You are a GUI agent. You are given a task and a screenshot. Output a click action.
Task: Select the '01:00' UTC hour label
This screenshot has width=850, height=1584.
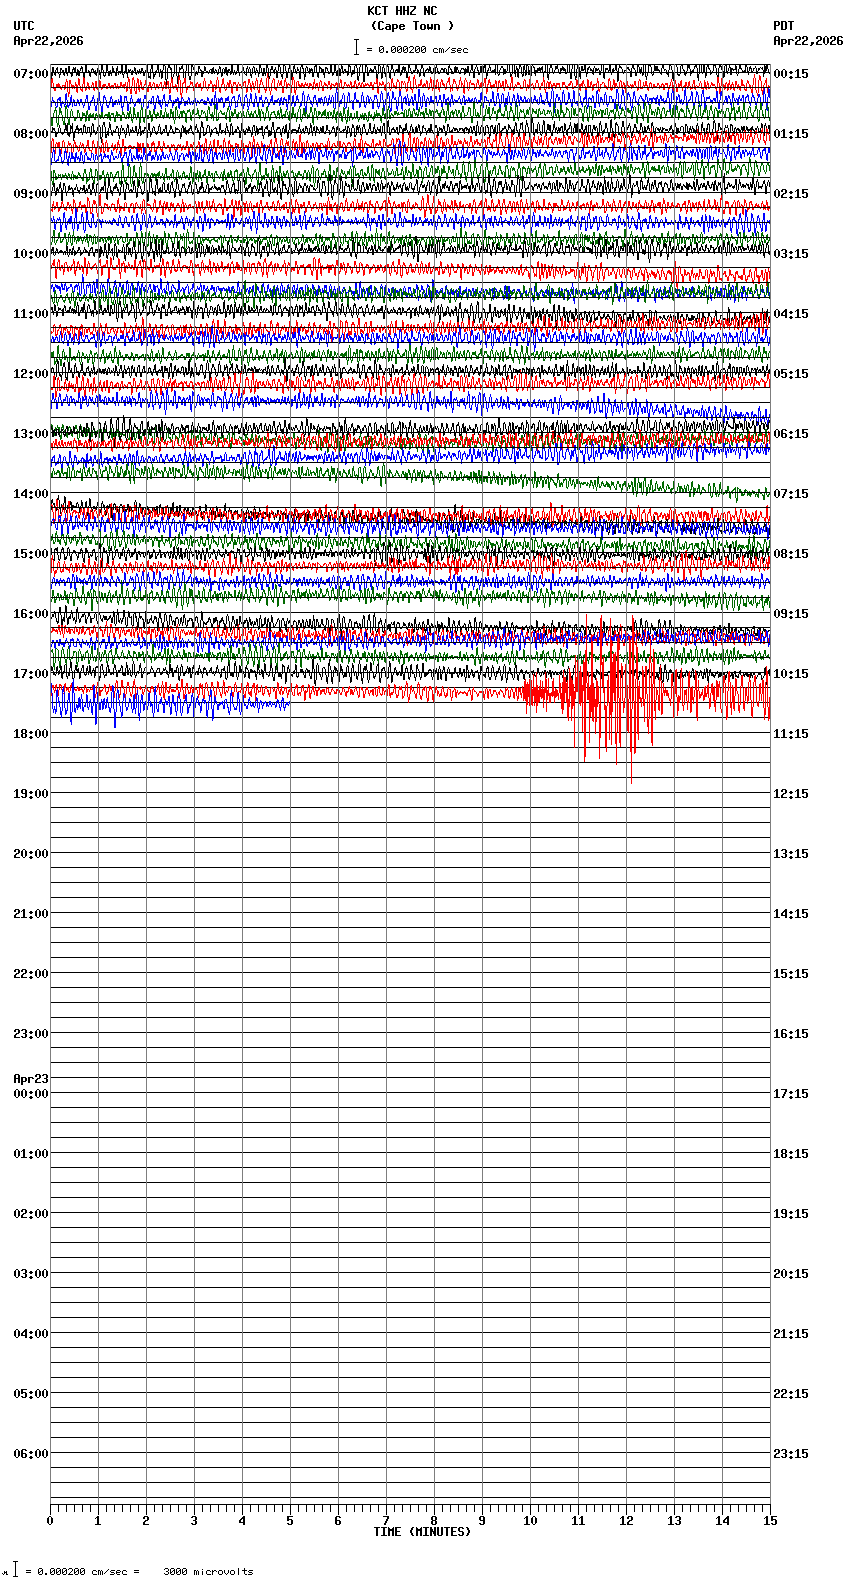pyautogui.click(x=31, y=1154)
